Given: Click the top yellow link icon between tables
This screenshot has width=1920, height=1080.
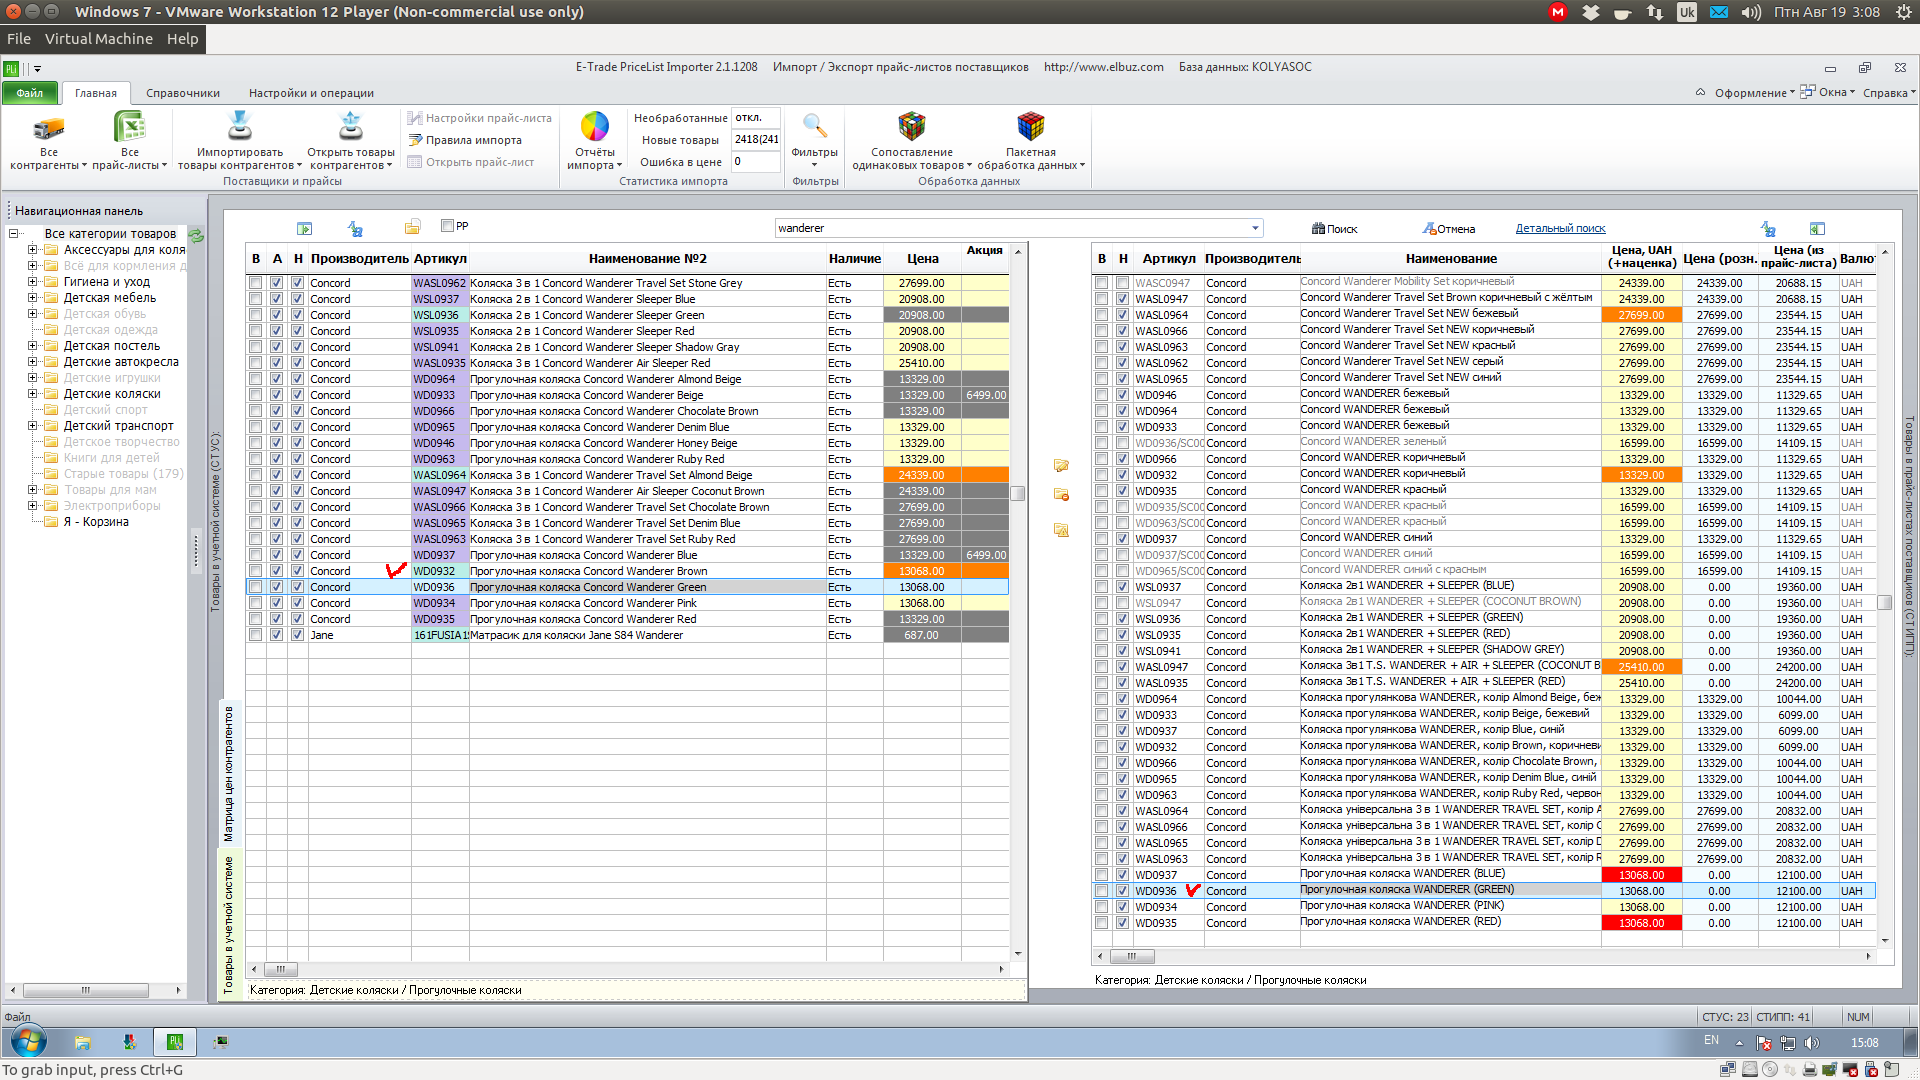Looking at the screenshot, I should (1061, 465).
